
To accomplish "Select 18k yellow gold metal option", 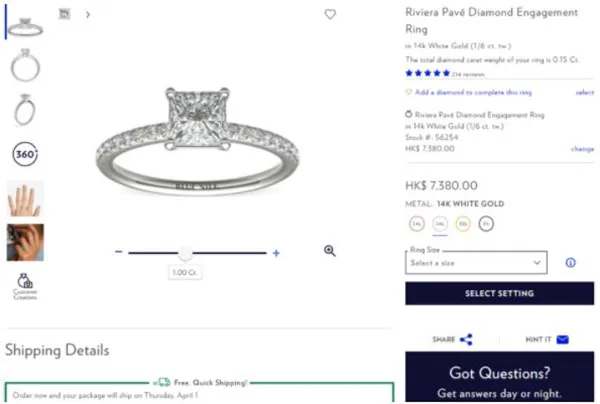I will point(463,224).
